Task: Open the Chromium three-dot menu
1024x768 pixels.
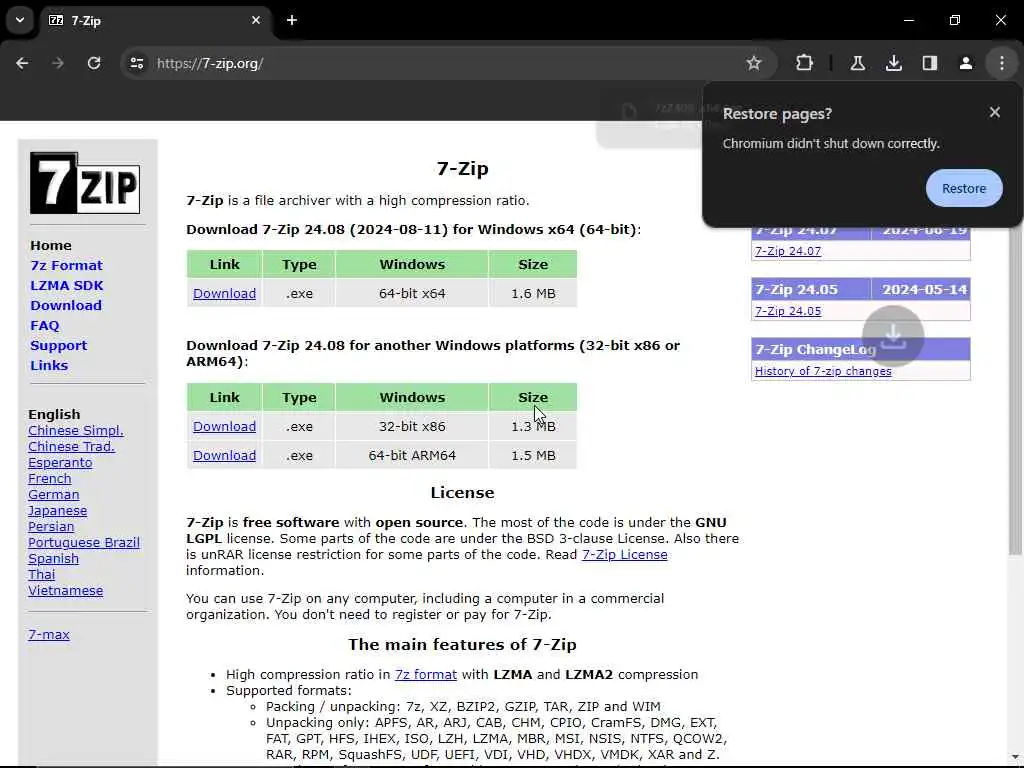Action: click(1002, 63)
